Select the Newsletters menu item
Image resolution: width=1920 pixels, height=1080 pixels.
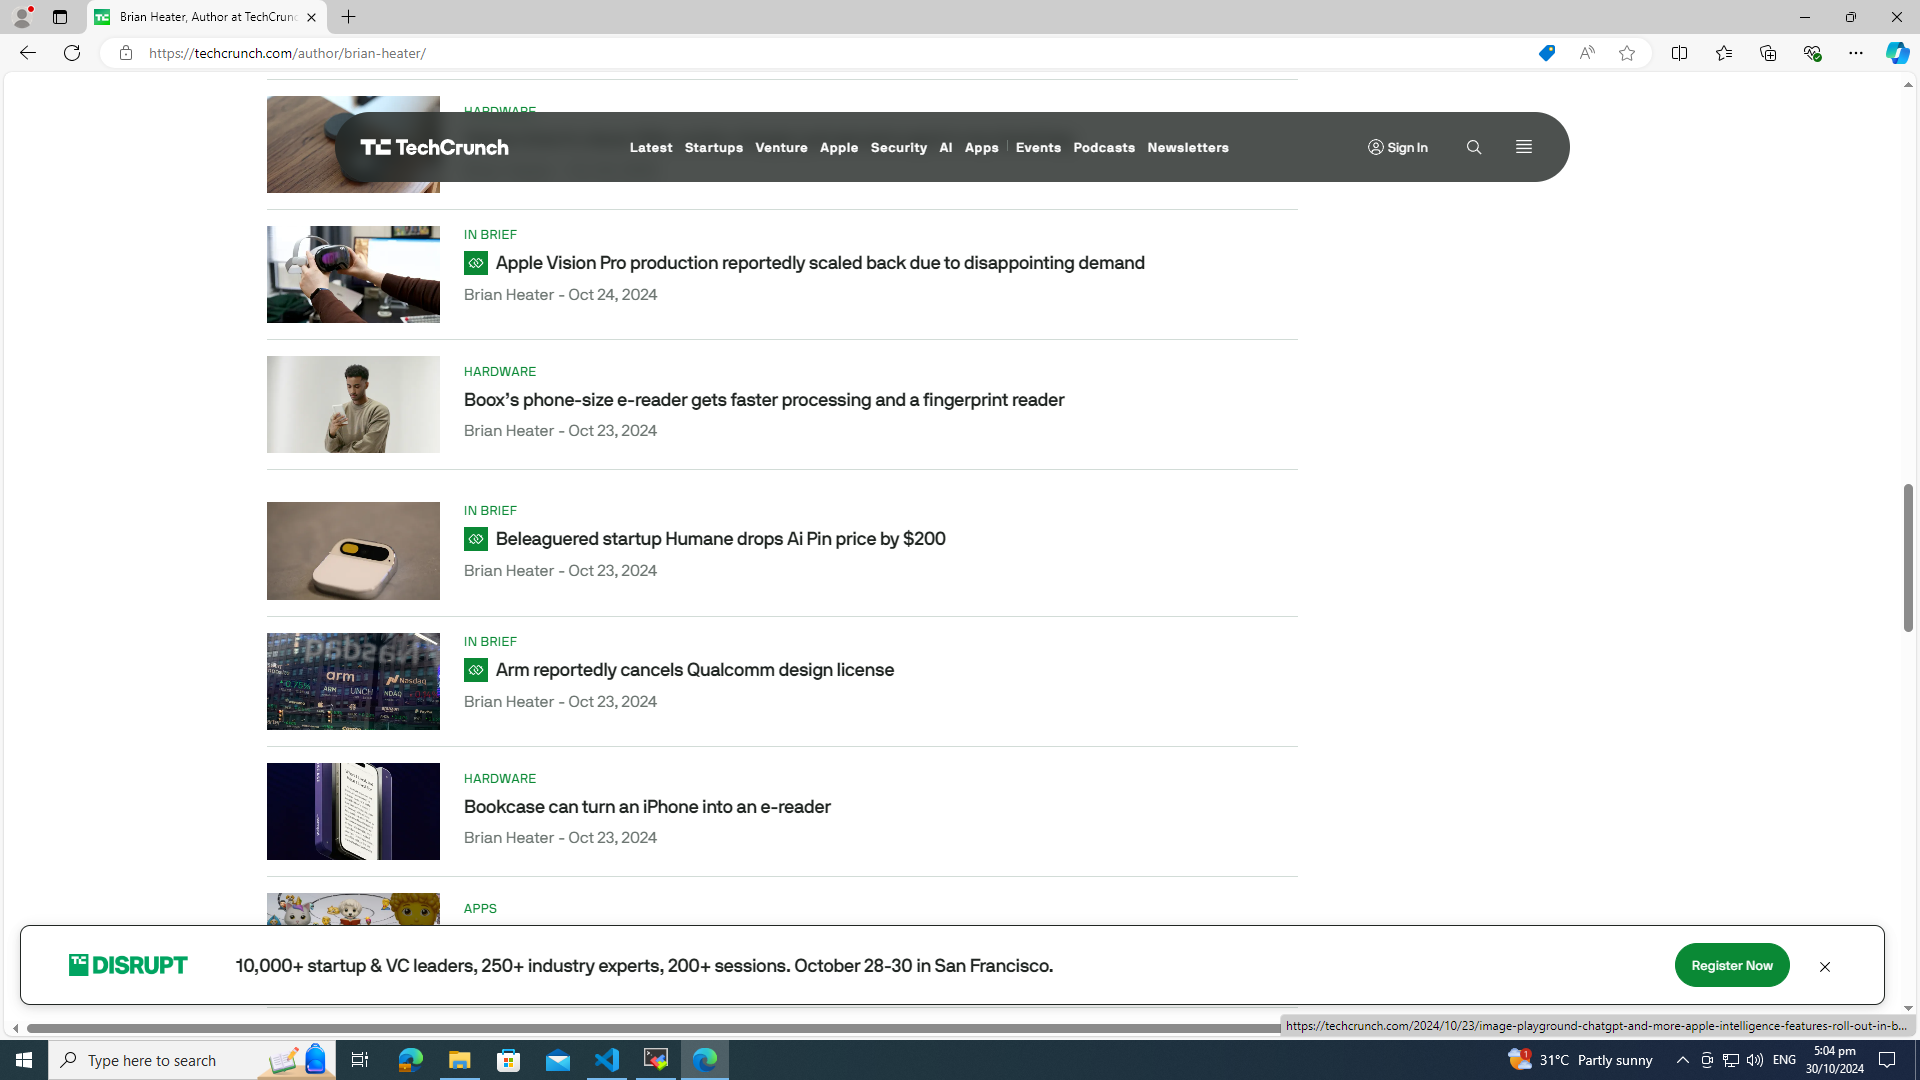[x=1187, y=147]
